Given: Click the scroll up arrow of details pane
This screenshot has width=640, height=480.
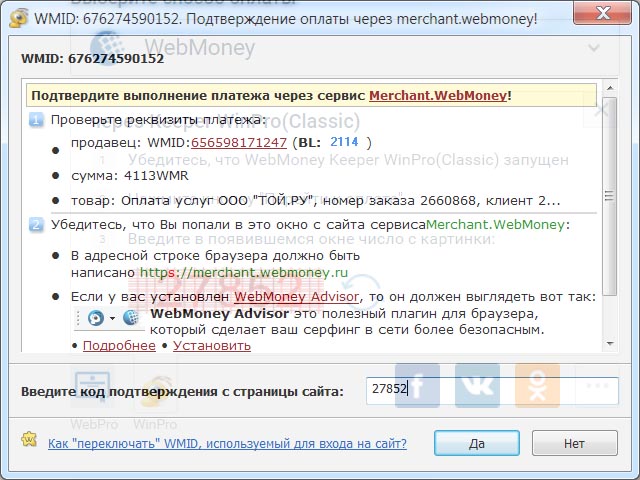Looking at the screenshot, I should (x=610, y=88).
